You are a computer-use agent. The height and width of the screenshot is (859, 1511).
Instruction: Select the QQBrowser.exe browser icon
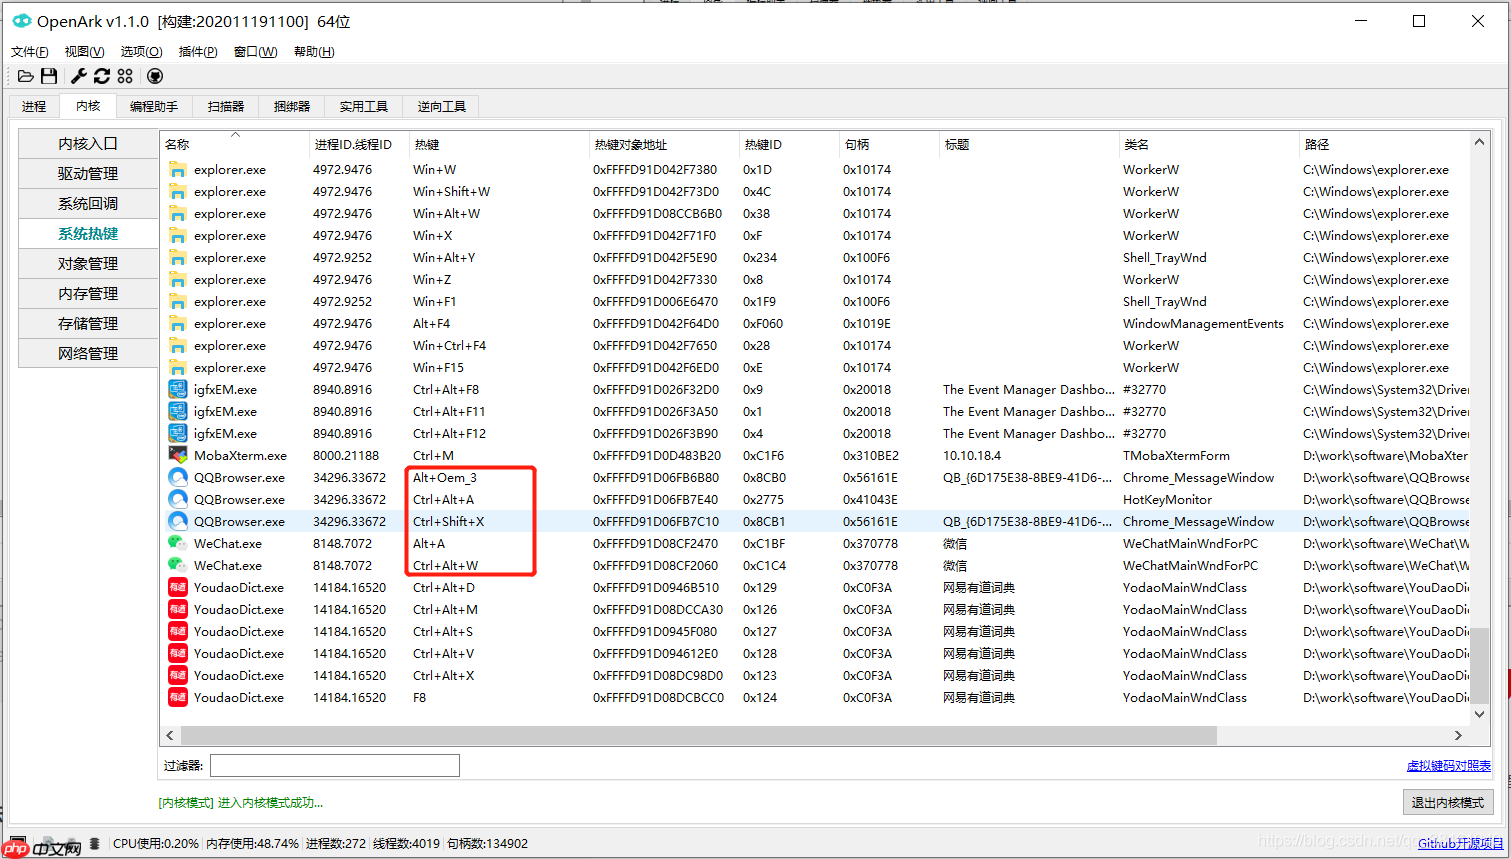pos(177,477)
